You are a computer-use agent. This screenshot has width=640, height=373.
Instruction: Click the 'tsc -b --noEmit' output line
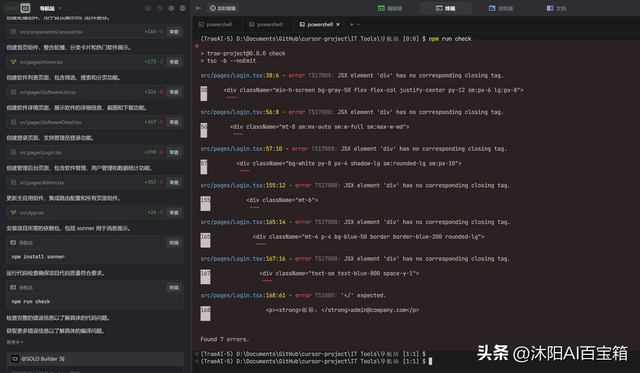click(x=228, y=61)
